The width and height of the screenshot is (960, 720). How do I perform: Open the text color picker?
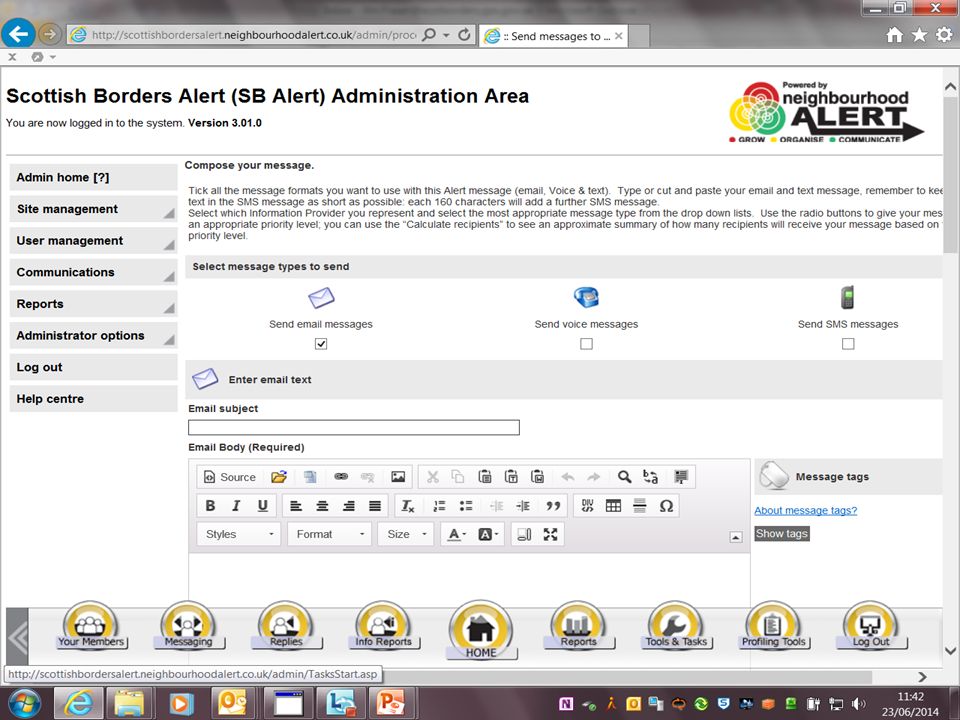click(x=457, y=534)
